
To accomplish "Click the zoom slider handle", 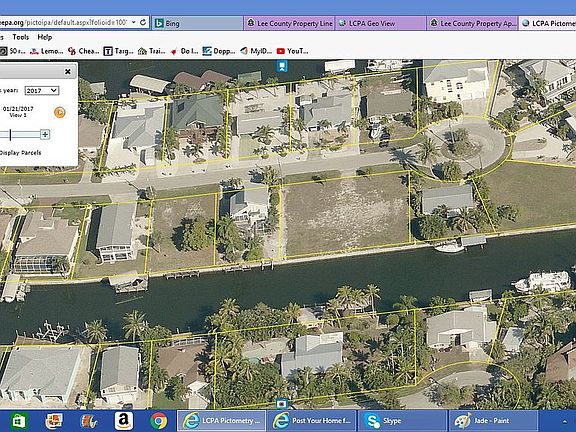I will pos(10,134).
